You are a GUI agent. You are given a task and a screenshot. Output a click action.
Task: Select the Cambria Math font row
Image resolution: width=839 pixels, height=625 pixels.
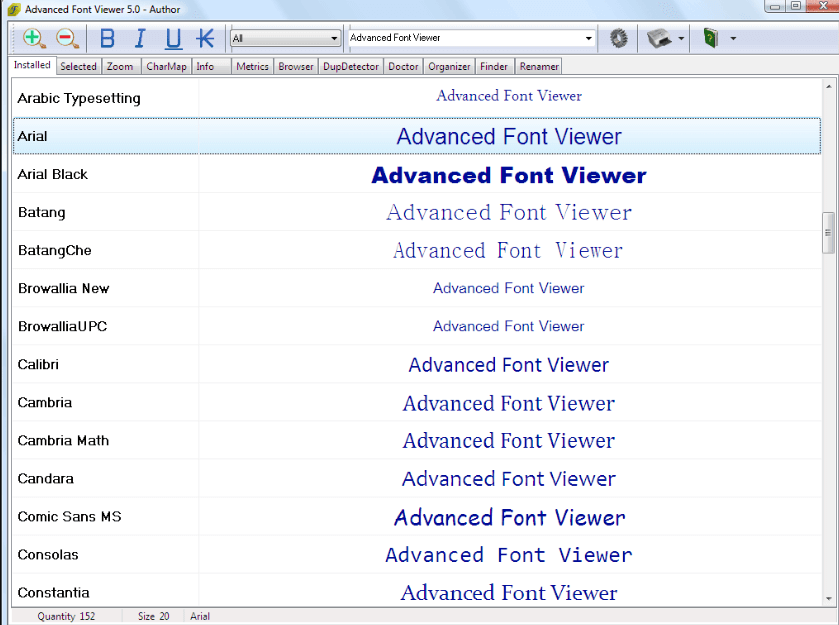click(x=417, y=440)
